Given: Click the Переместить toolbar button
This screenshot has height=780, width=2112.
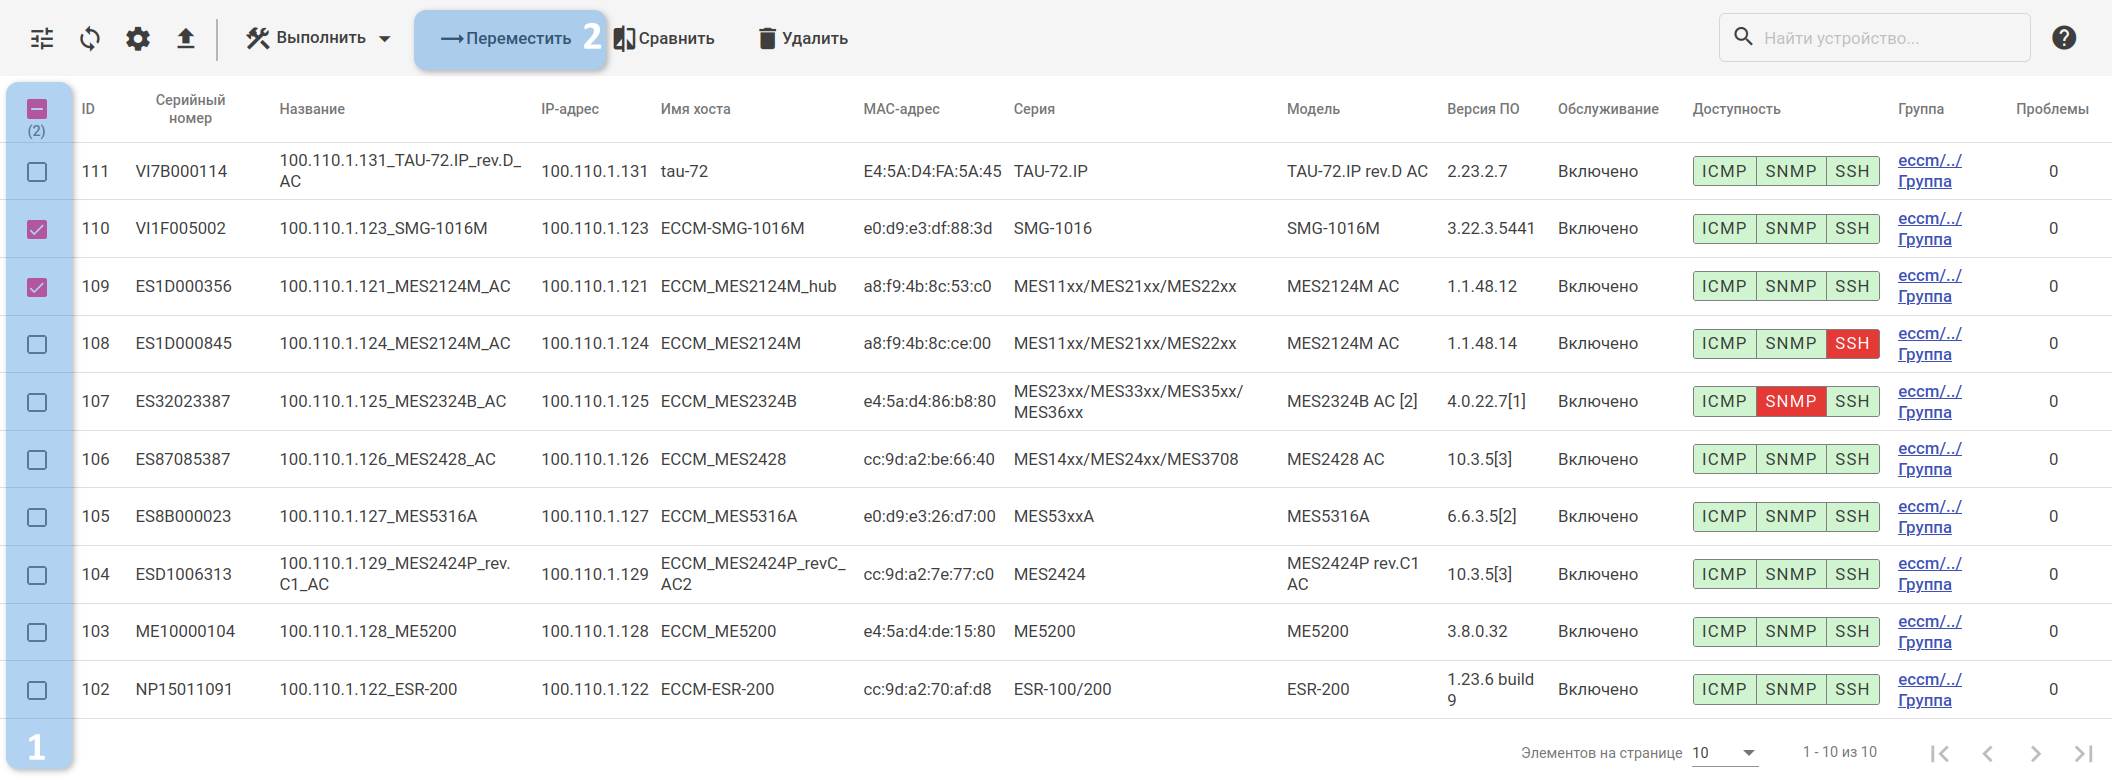Looking at the screenshot, I should point(507,39).
